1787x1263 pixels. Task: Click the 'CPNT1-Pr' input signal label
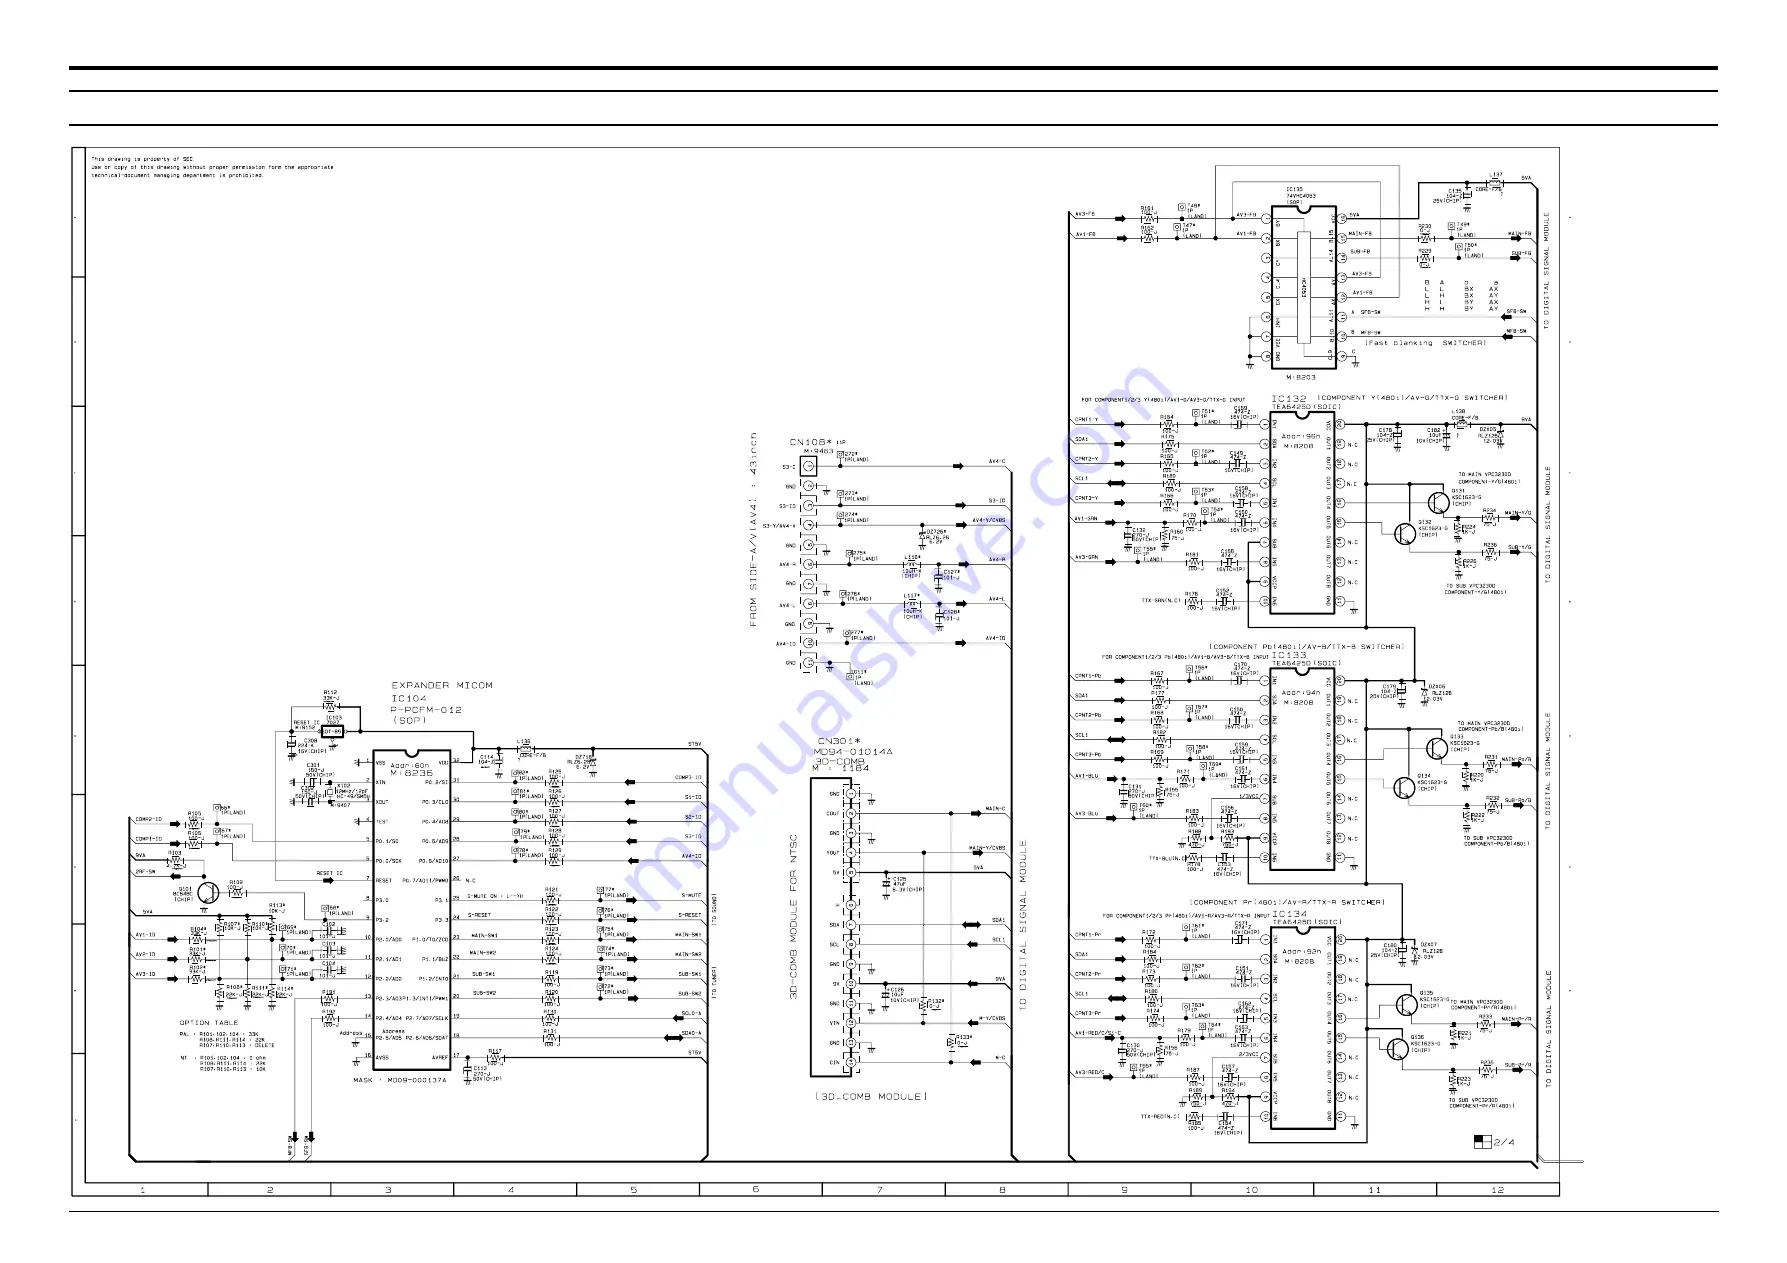tap(1088, 935)
